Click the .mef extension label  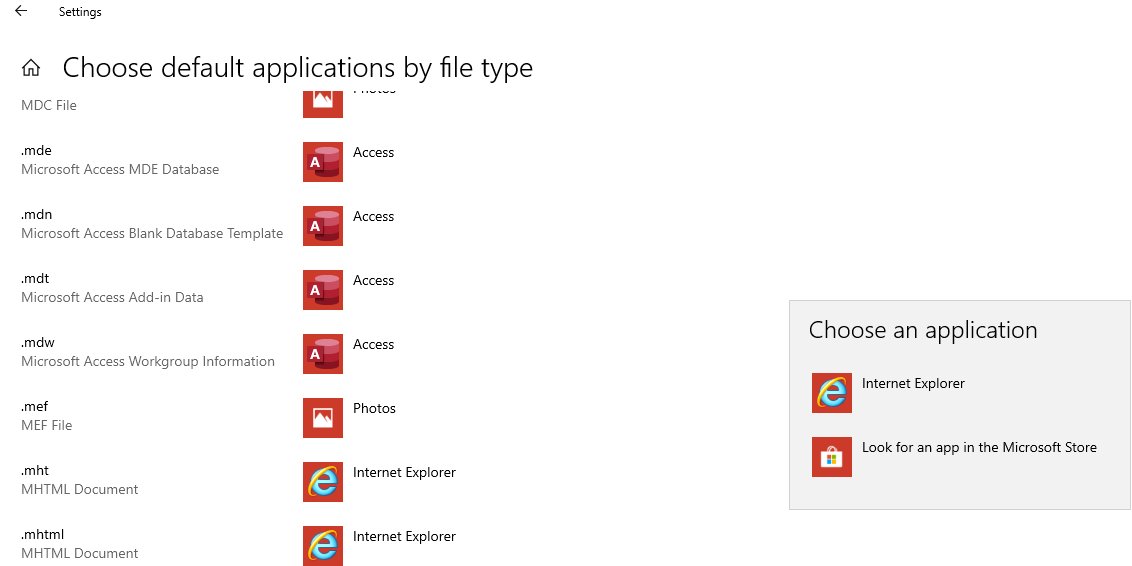34,406
